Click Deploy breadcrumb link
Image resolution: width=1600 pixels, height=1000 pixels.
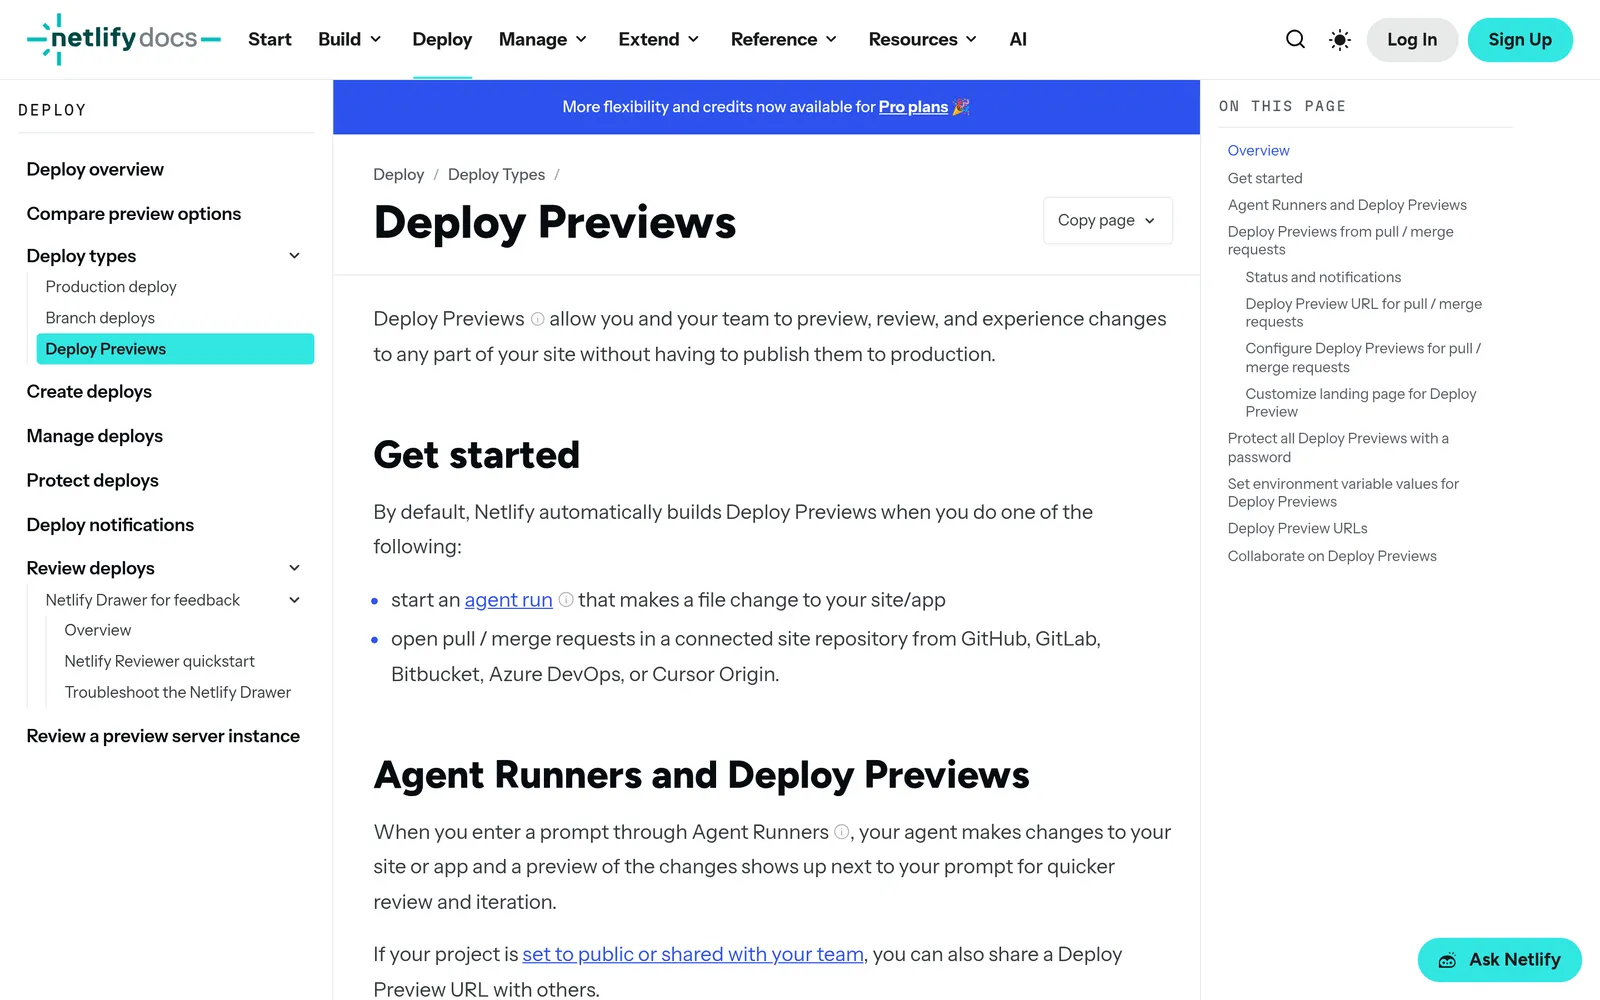399,174
